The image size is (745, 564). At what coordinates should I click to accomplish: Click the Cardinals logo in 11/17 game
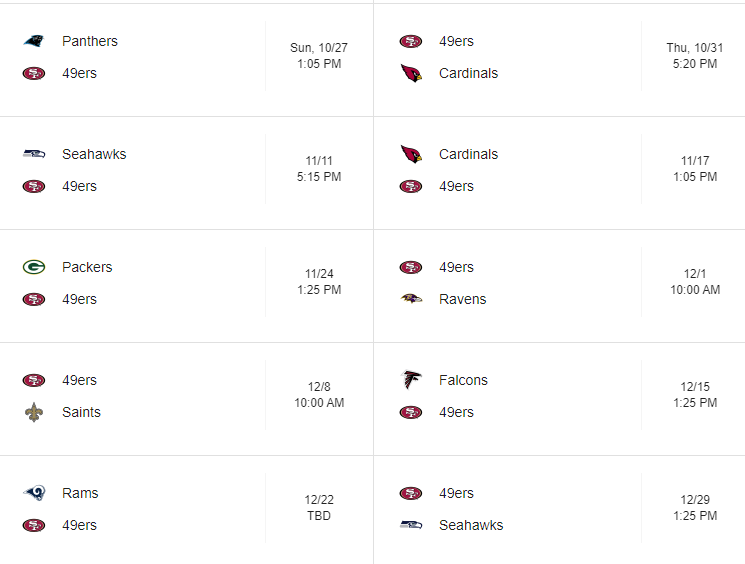(411, 154)
